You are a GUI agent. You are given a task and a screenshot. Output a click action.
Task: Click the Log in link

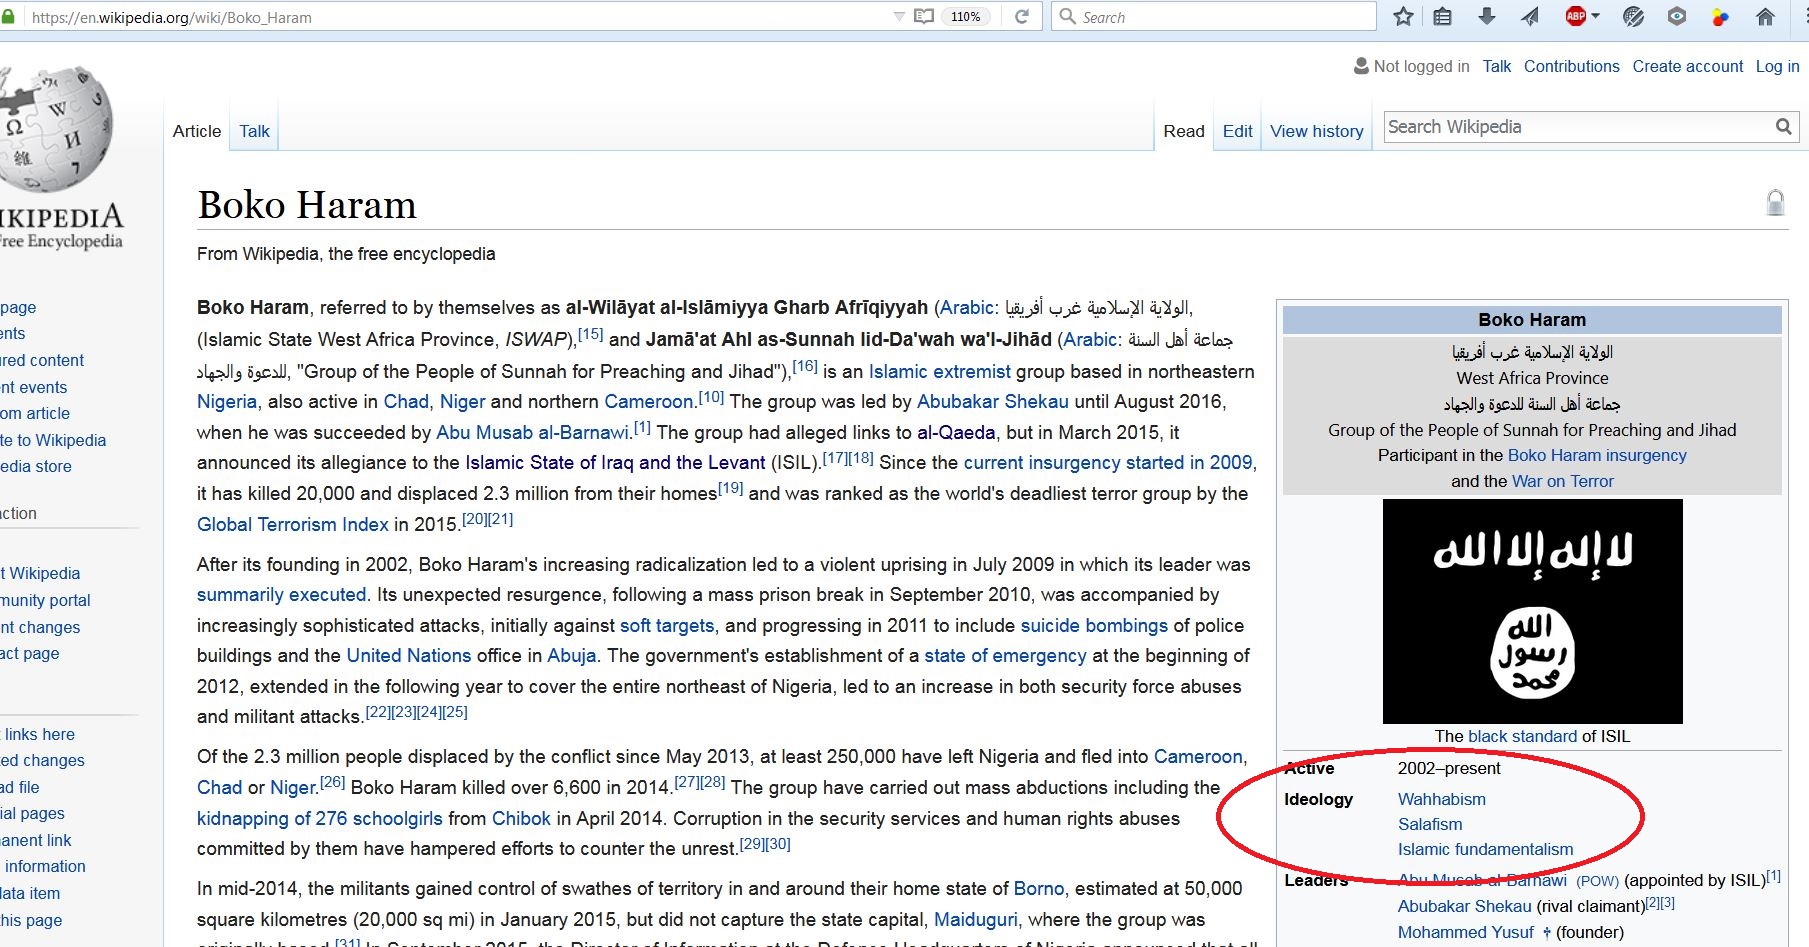1777,66
